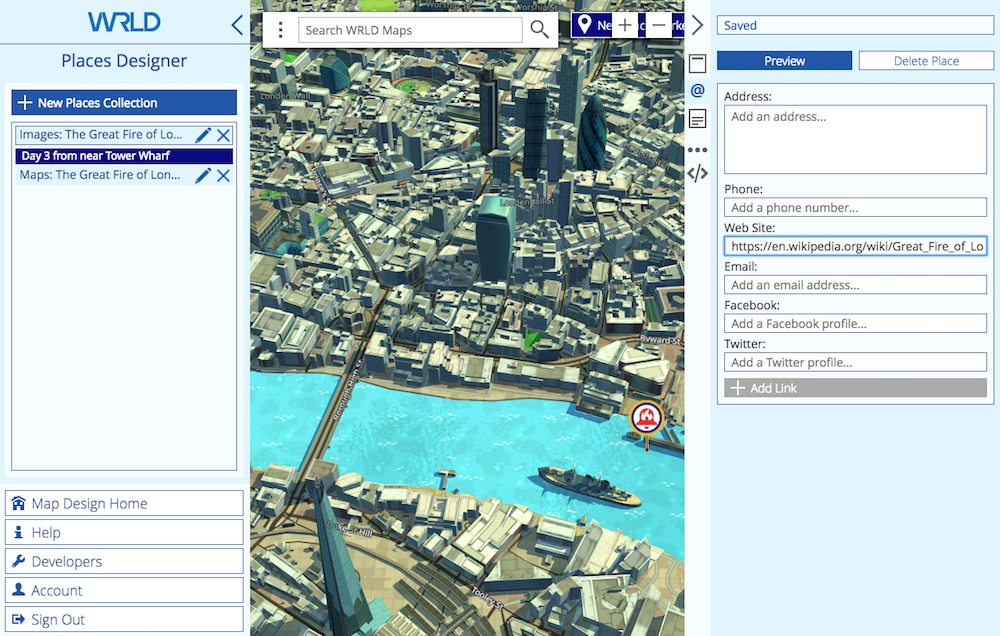Click the search magnifier icon
The image size is (1000, 636).
tap(539, 30)
